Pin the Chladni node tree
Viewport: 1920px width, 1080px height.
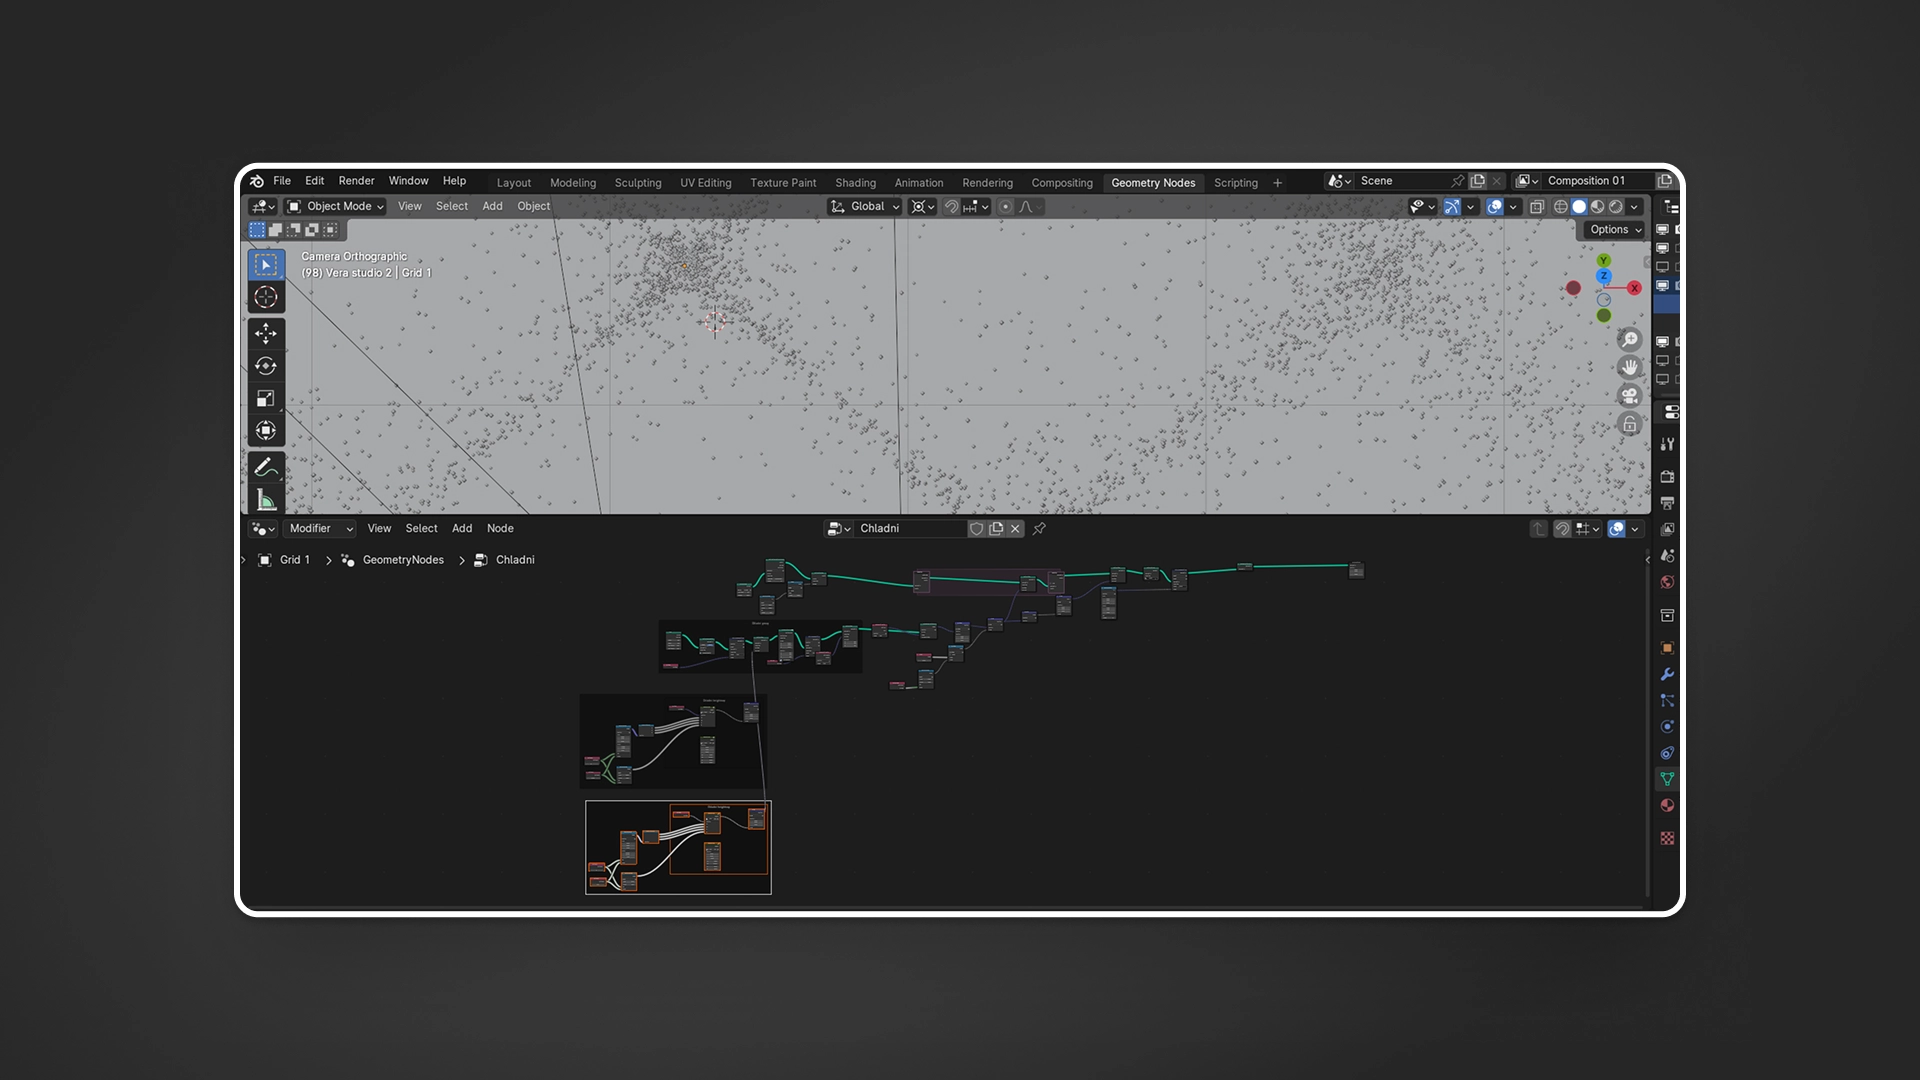point(1040,529)
